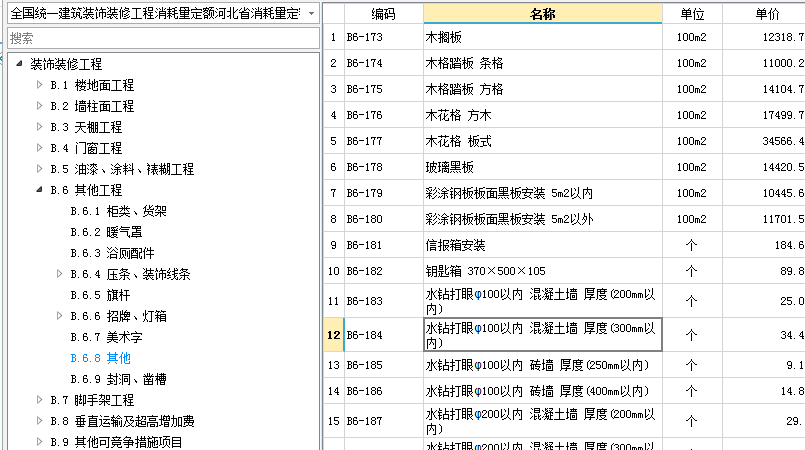Select code cell B6-187
Screen dimensions: 805x450
(x=384, y=421)
